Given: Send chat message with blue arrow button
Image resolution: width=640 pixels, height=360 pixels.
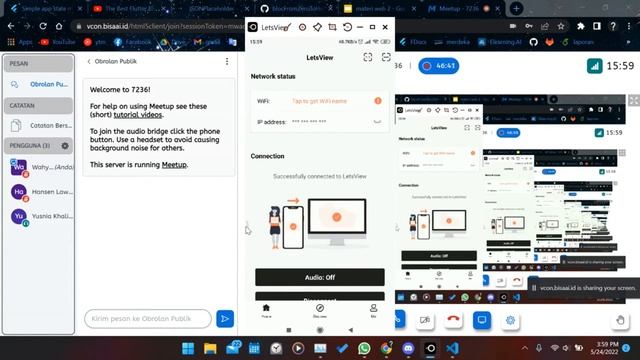Looking at the screenshot, I should (x=225, y=319).
